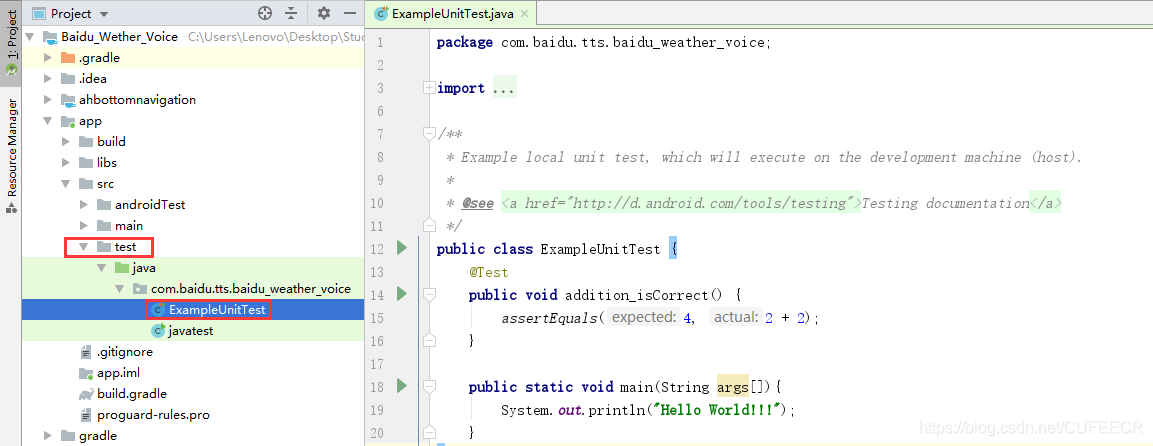
Task: Select ExampleUnitTest in the project tree
Action: coord(217,310)
